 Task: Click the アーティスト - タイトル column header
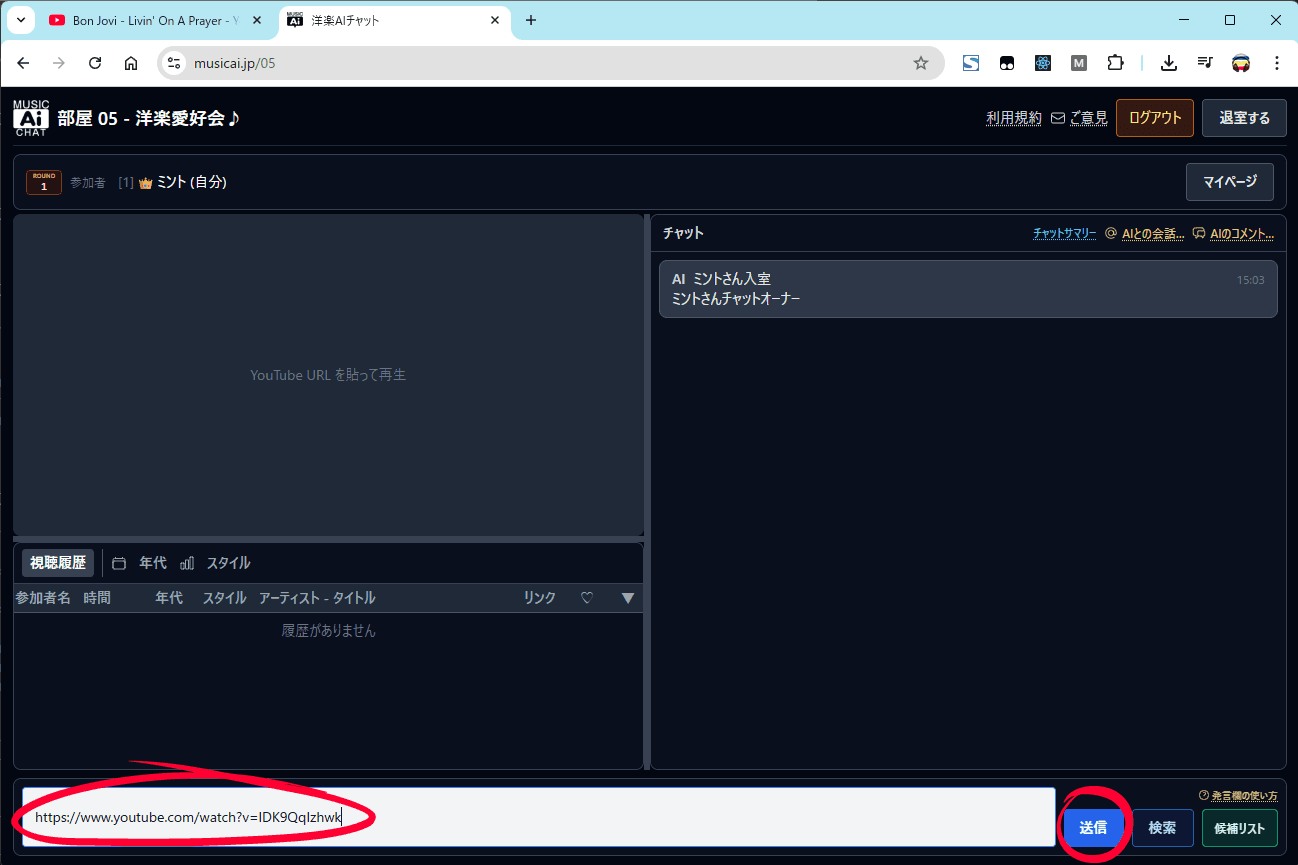coord(317,598)
